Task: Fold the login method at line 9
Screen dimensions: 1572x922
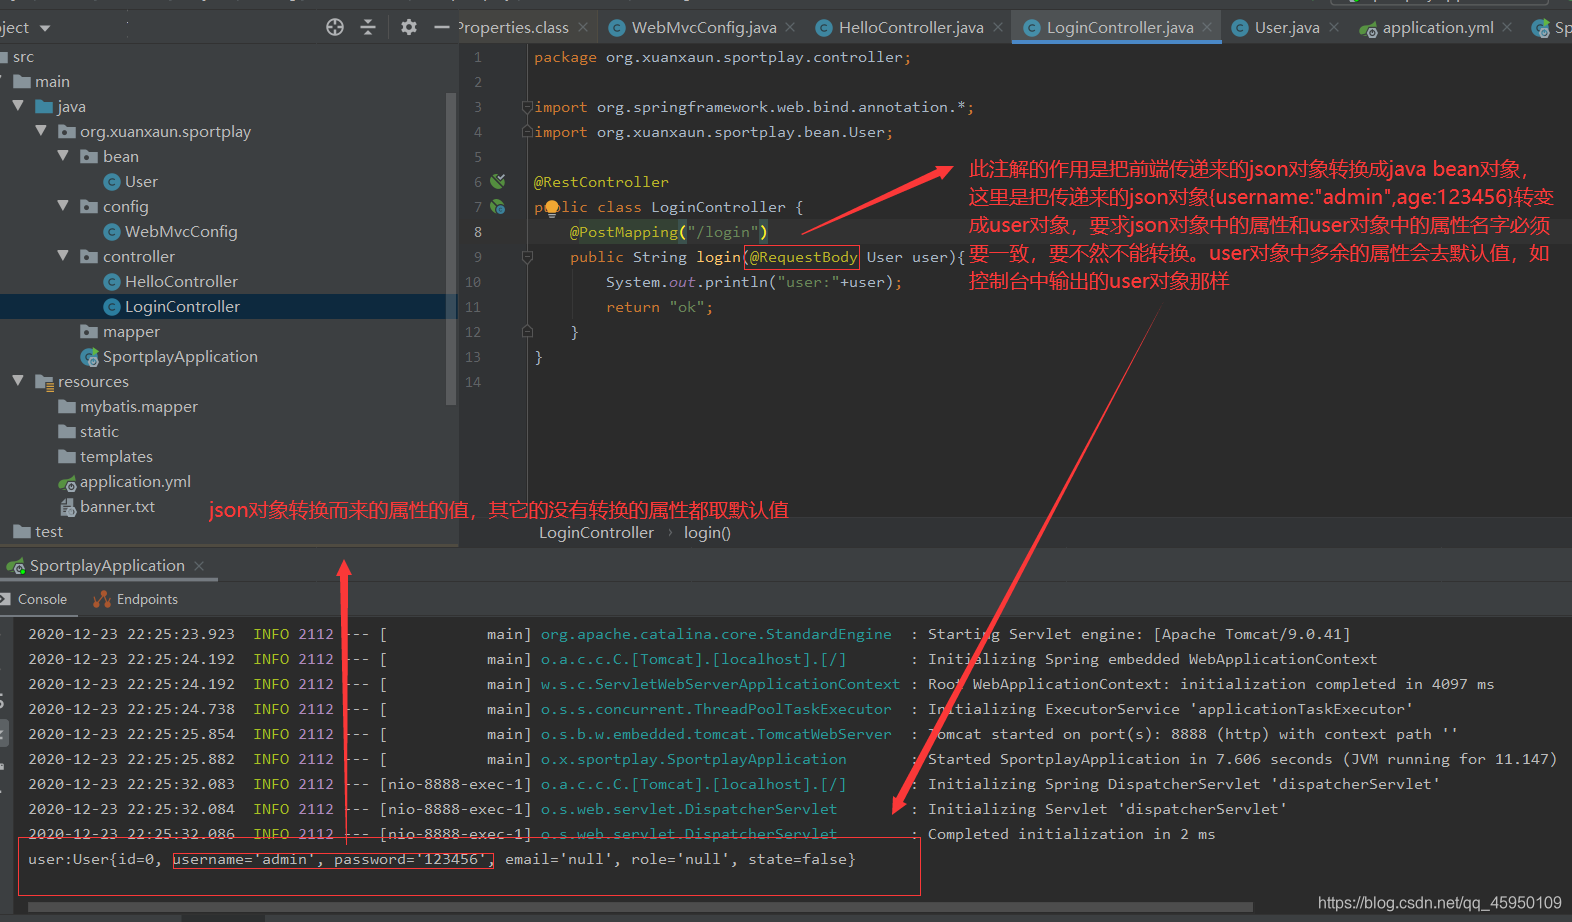Action: coord(527,257)
